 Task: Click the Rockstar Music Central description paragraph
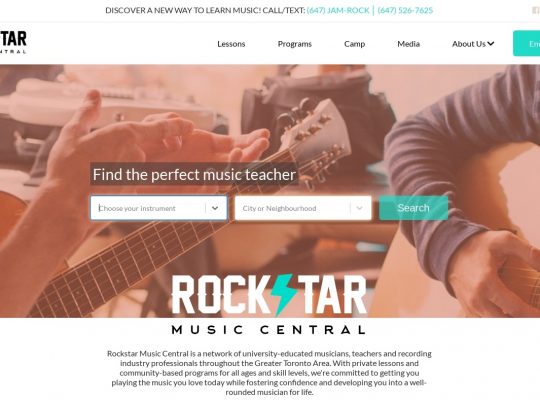(269, 373)
